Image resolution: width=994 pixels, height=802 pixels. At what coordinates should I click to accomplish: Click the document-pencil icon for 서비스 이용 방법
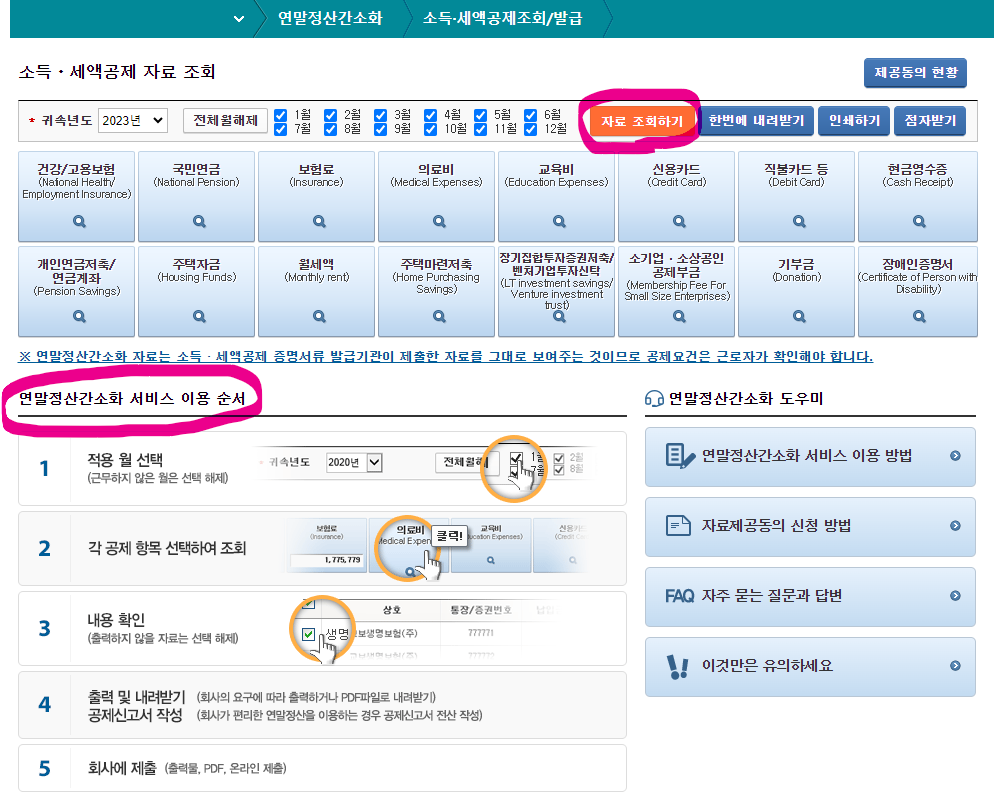680,456
